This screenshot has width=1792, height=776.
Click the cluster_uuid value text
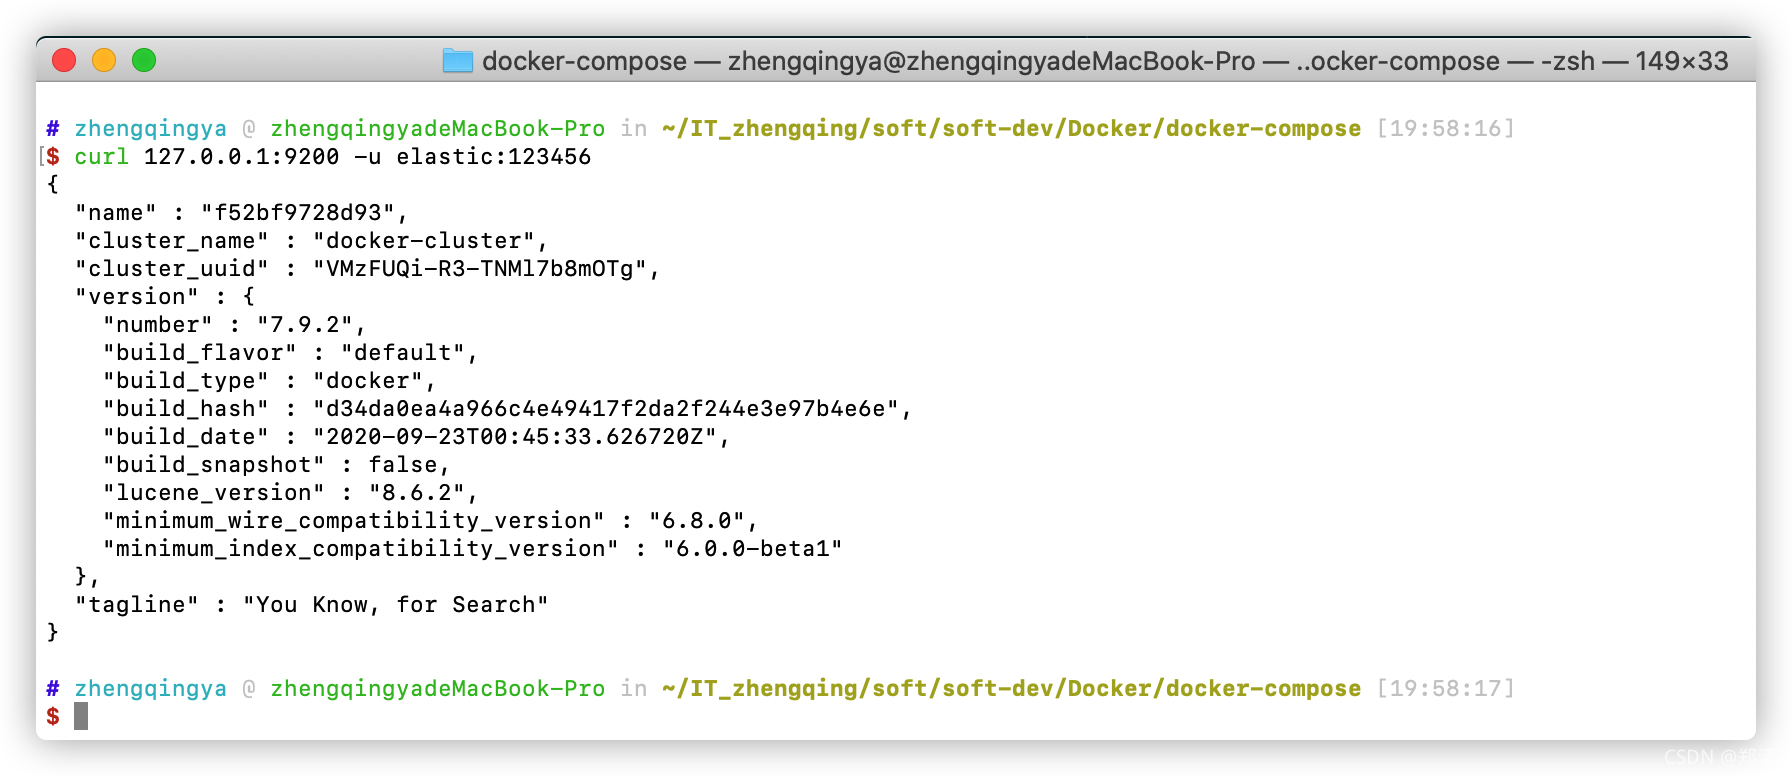click(x=480, y=269)
